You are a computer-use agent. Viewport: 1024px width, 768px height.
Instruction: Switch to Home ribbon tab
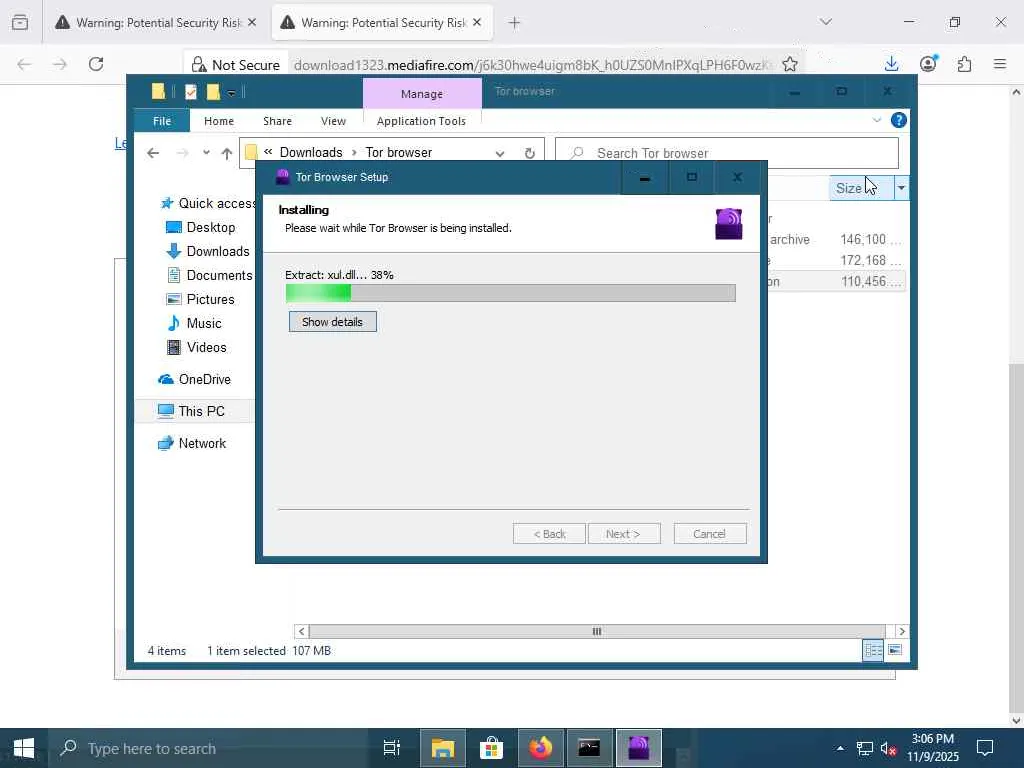tap(219, 121)
